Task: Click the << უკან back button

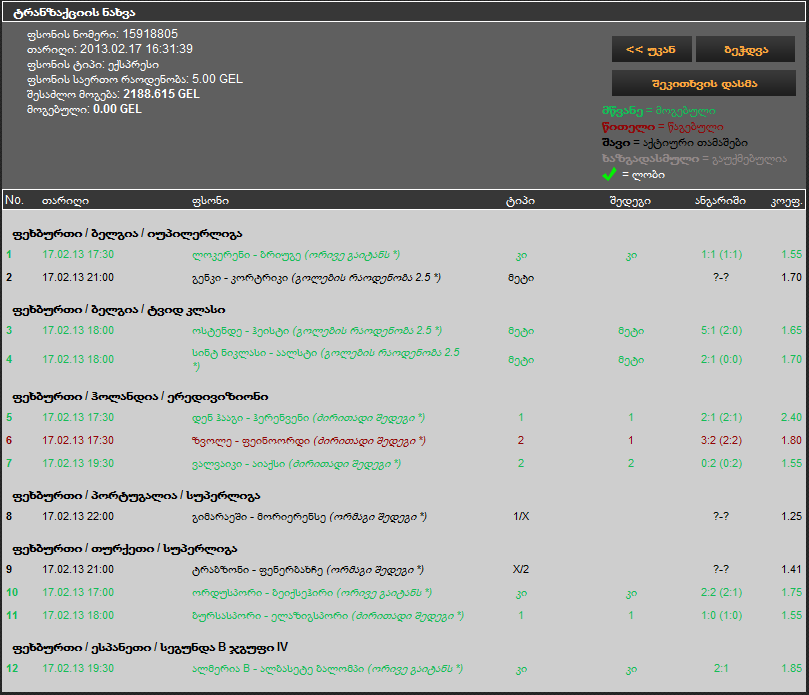Action: tap(651, 50)
